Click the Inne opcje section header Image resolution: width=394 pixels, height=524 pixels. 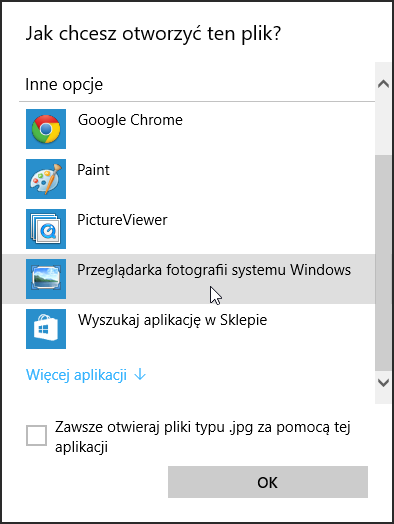[x=64, y=85]
